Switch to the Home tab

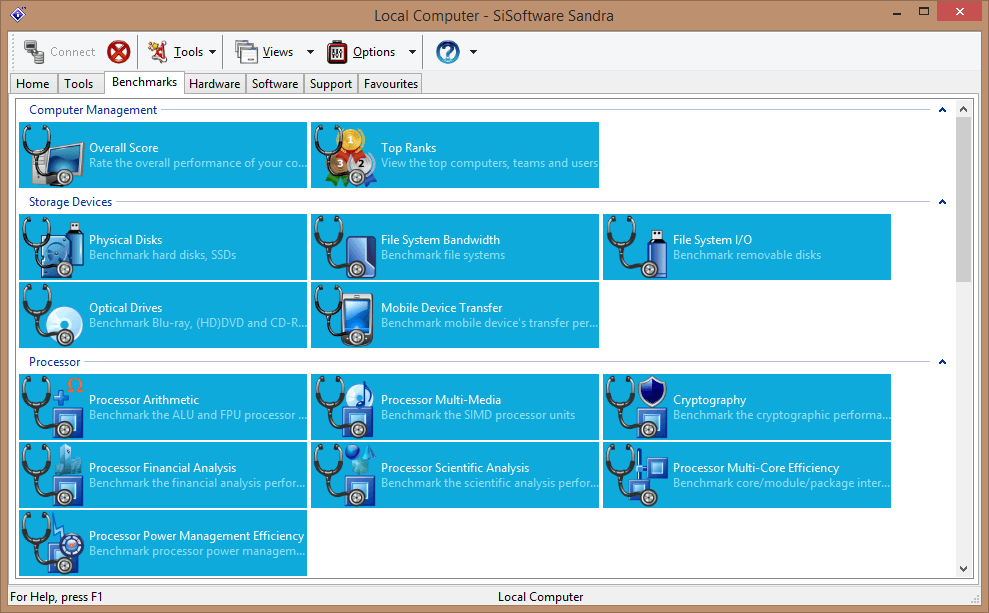click(x=33, y=84)
